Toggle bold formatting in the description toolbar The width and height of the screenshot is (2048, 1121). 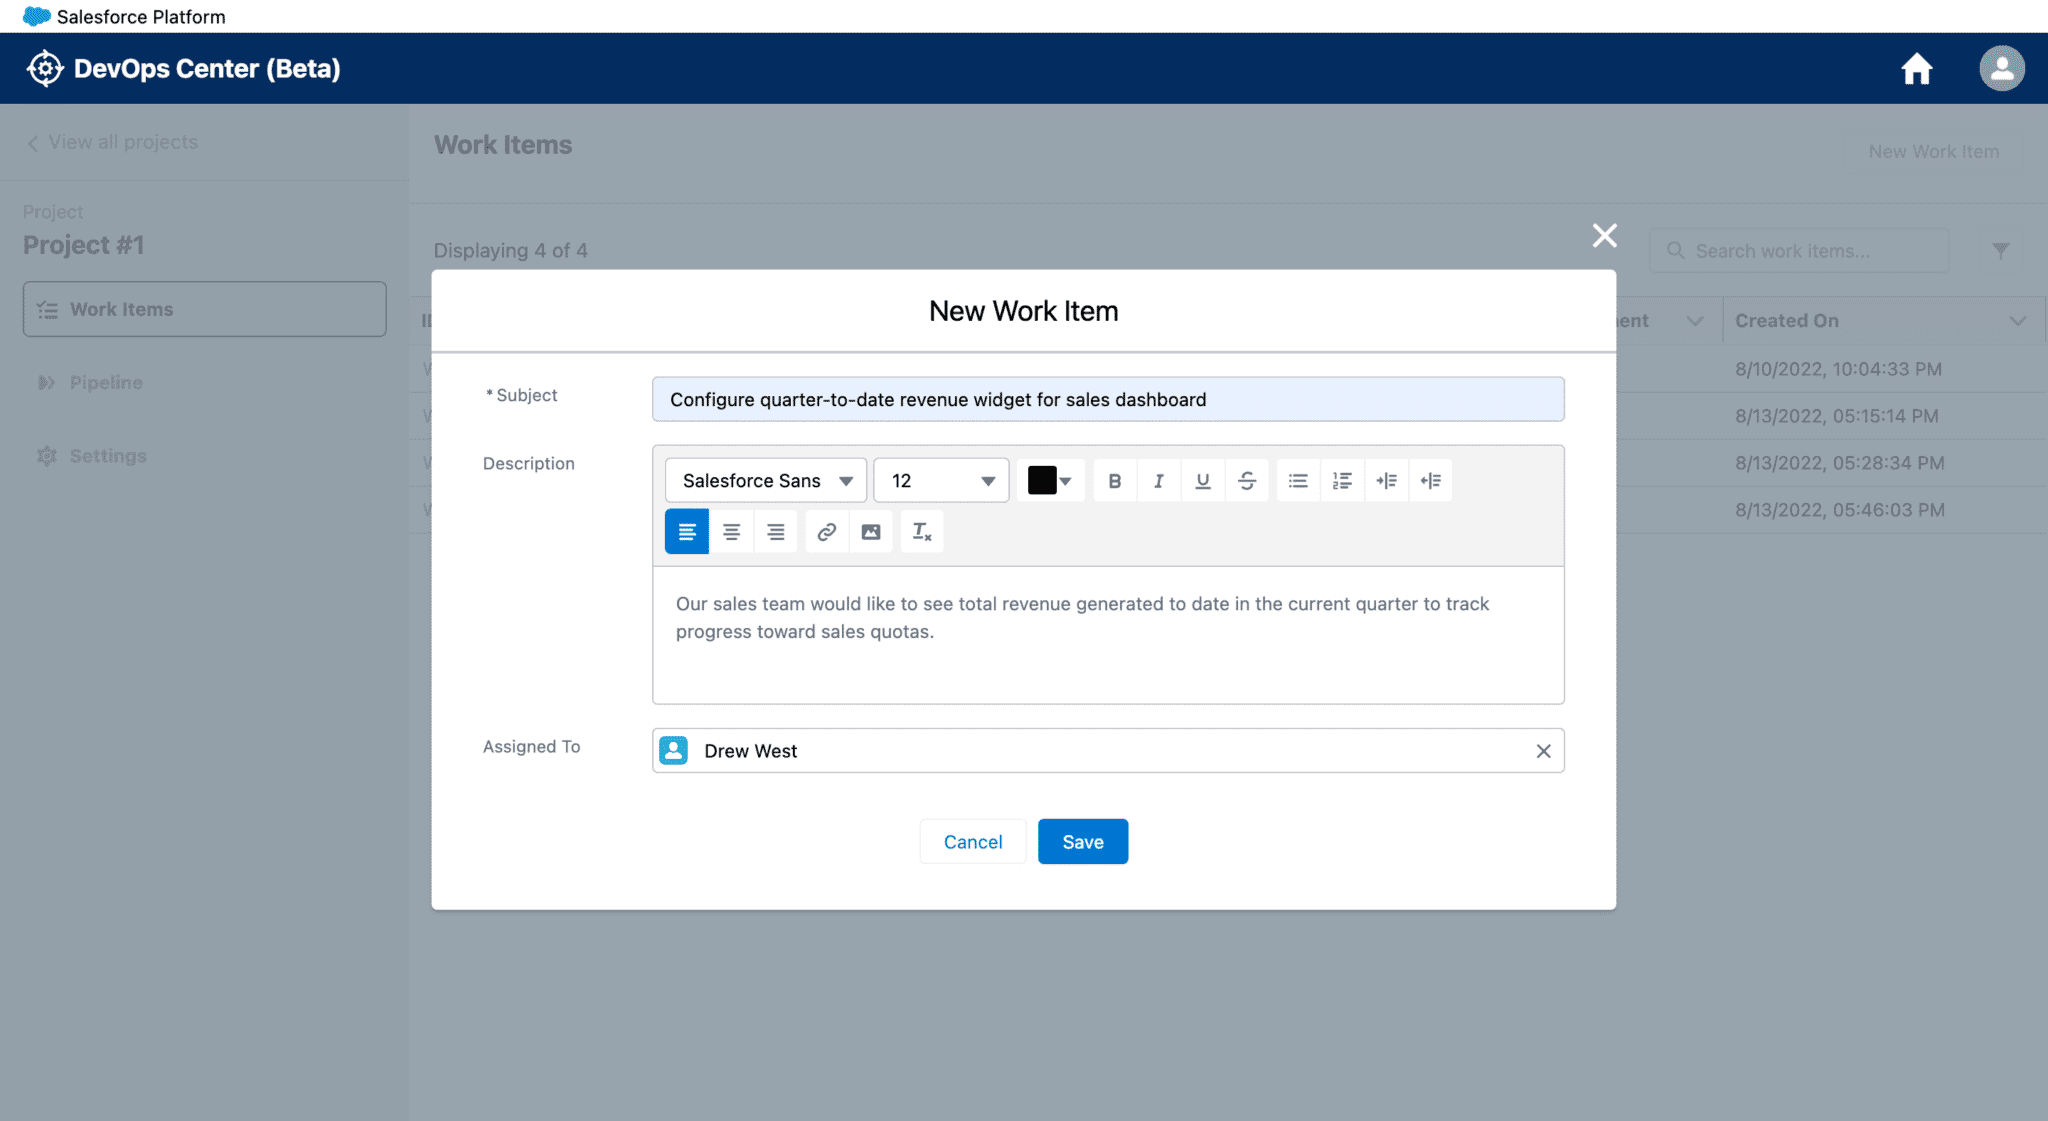(x=1115, y=481)
